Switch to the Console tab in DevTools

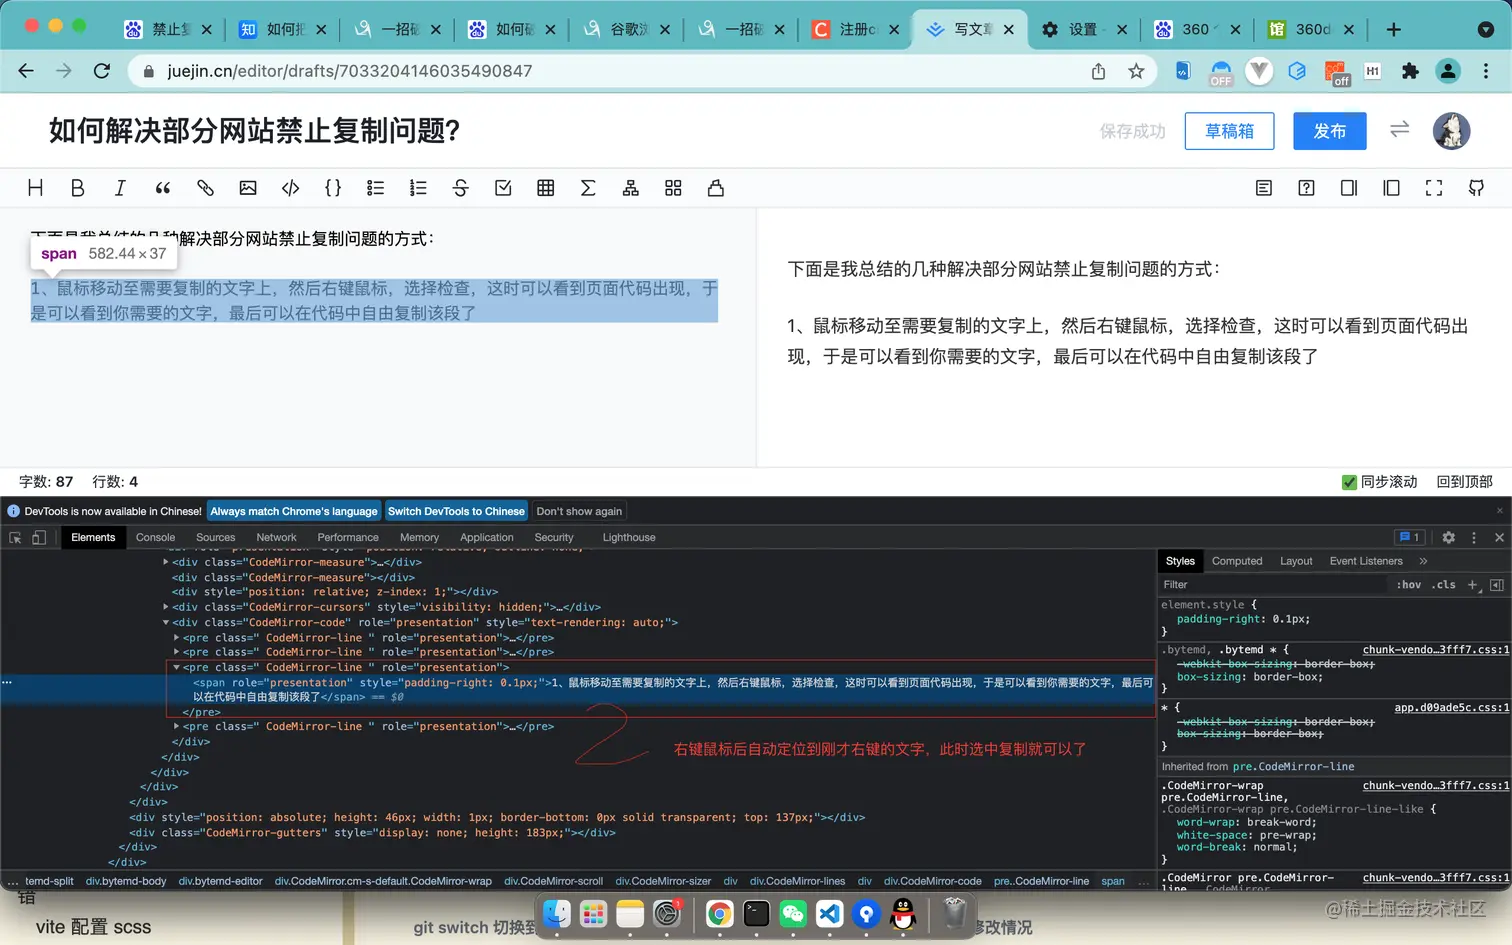[x=155, y=537]
